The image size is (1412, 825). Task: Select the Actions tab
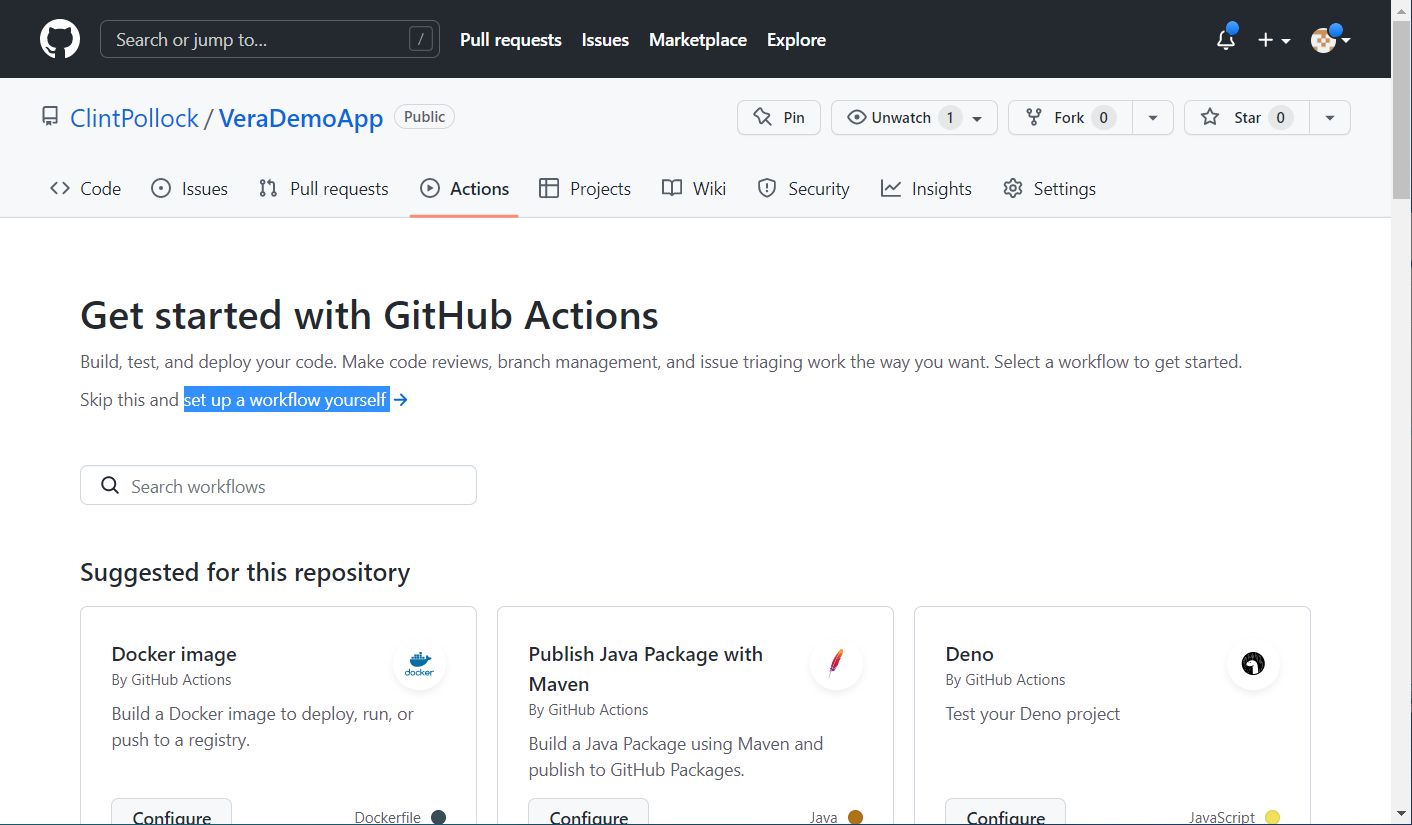(x=464, y=188)
